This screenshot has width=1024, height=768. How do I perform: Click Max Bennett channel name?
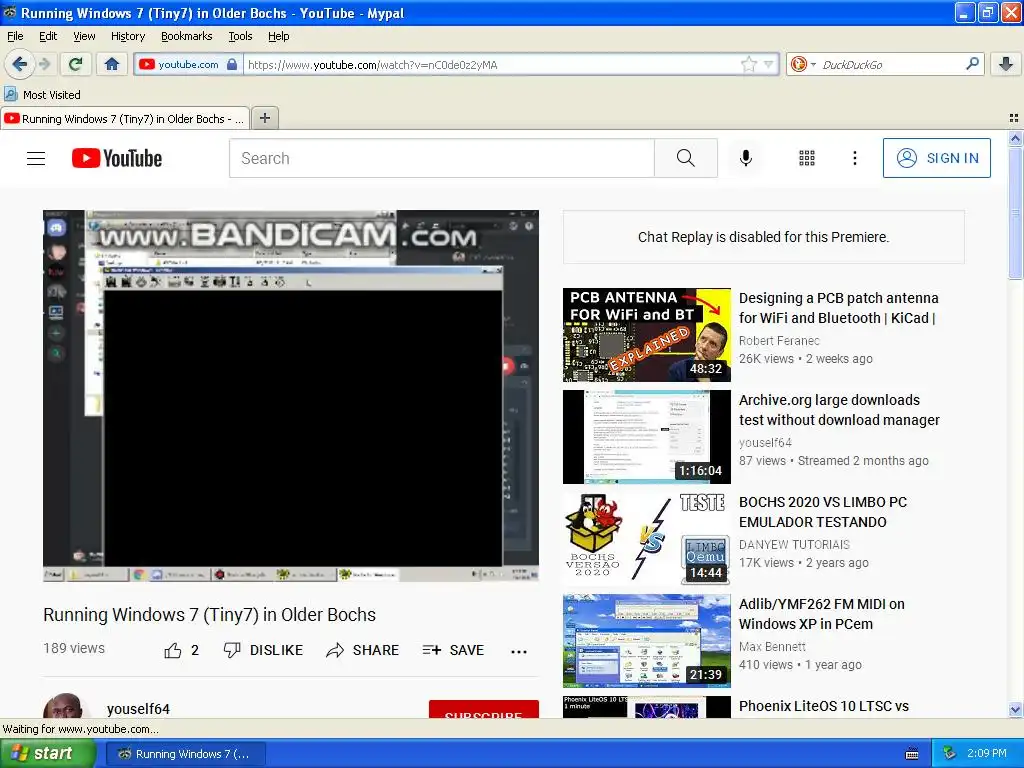click(x=773, y=646)
